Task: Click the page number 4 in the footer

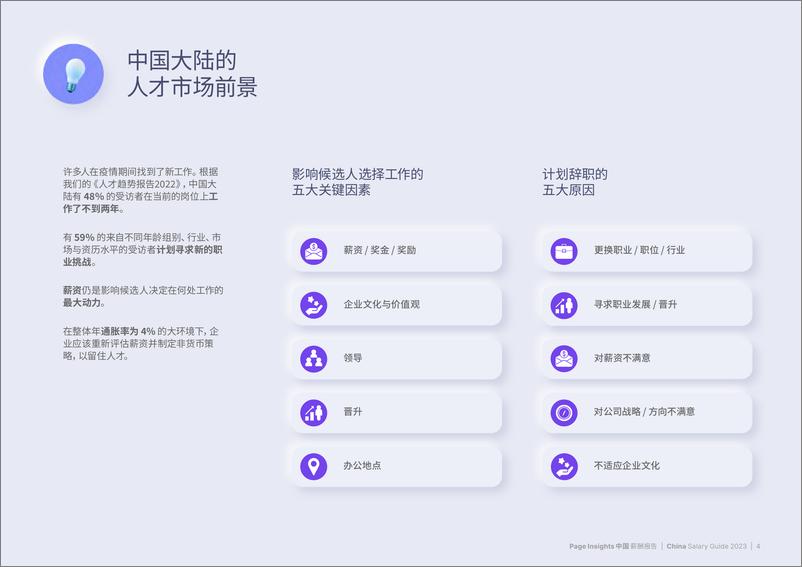Action: point(758,547)
